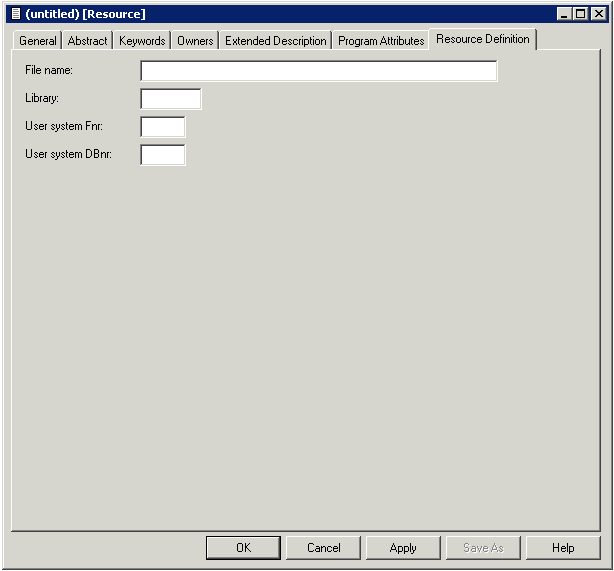Open the Extended Description tab
This screenshot has width=614, height=571.
pos(275,41)
